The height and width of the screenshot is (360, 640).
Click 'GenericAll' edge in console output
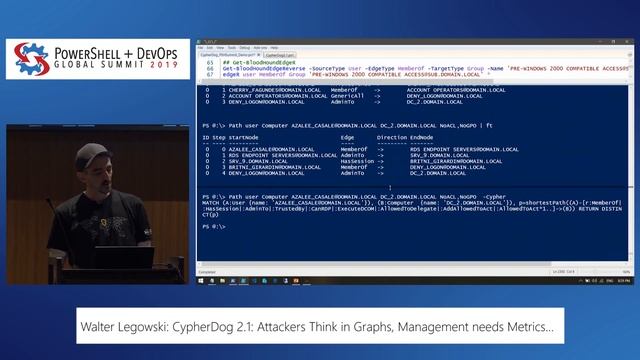[x=347, y=96]
